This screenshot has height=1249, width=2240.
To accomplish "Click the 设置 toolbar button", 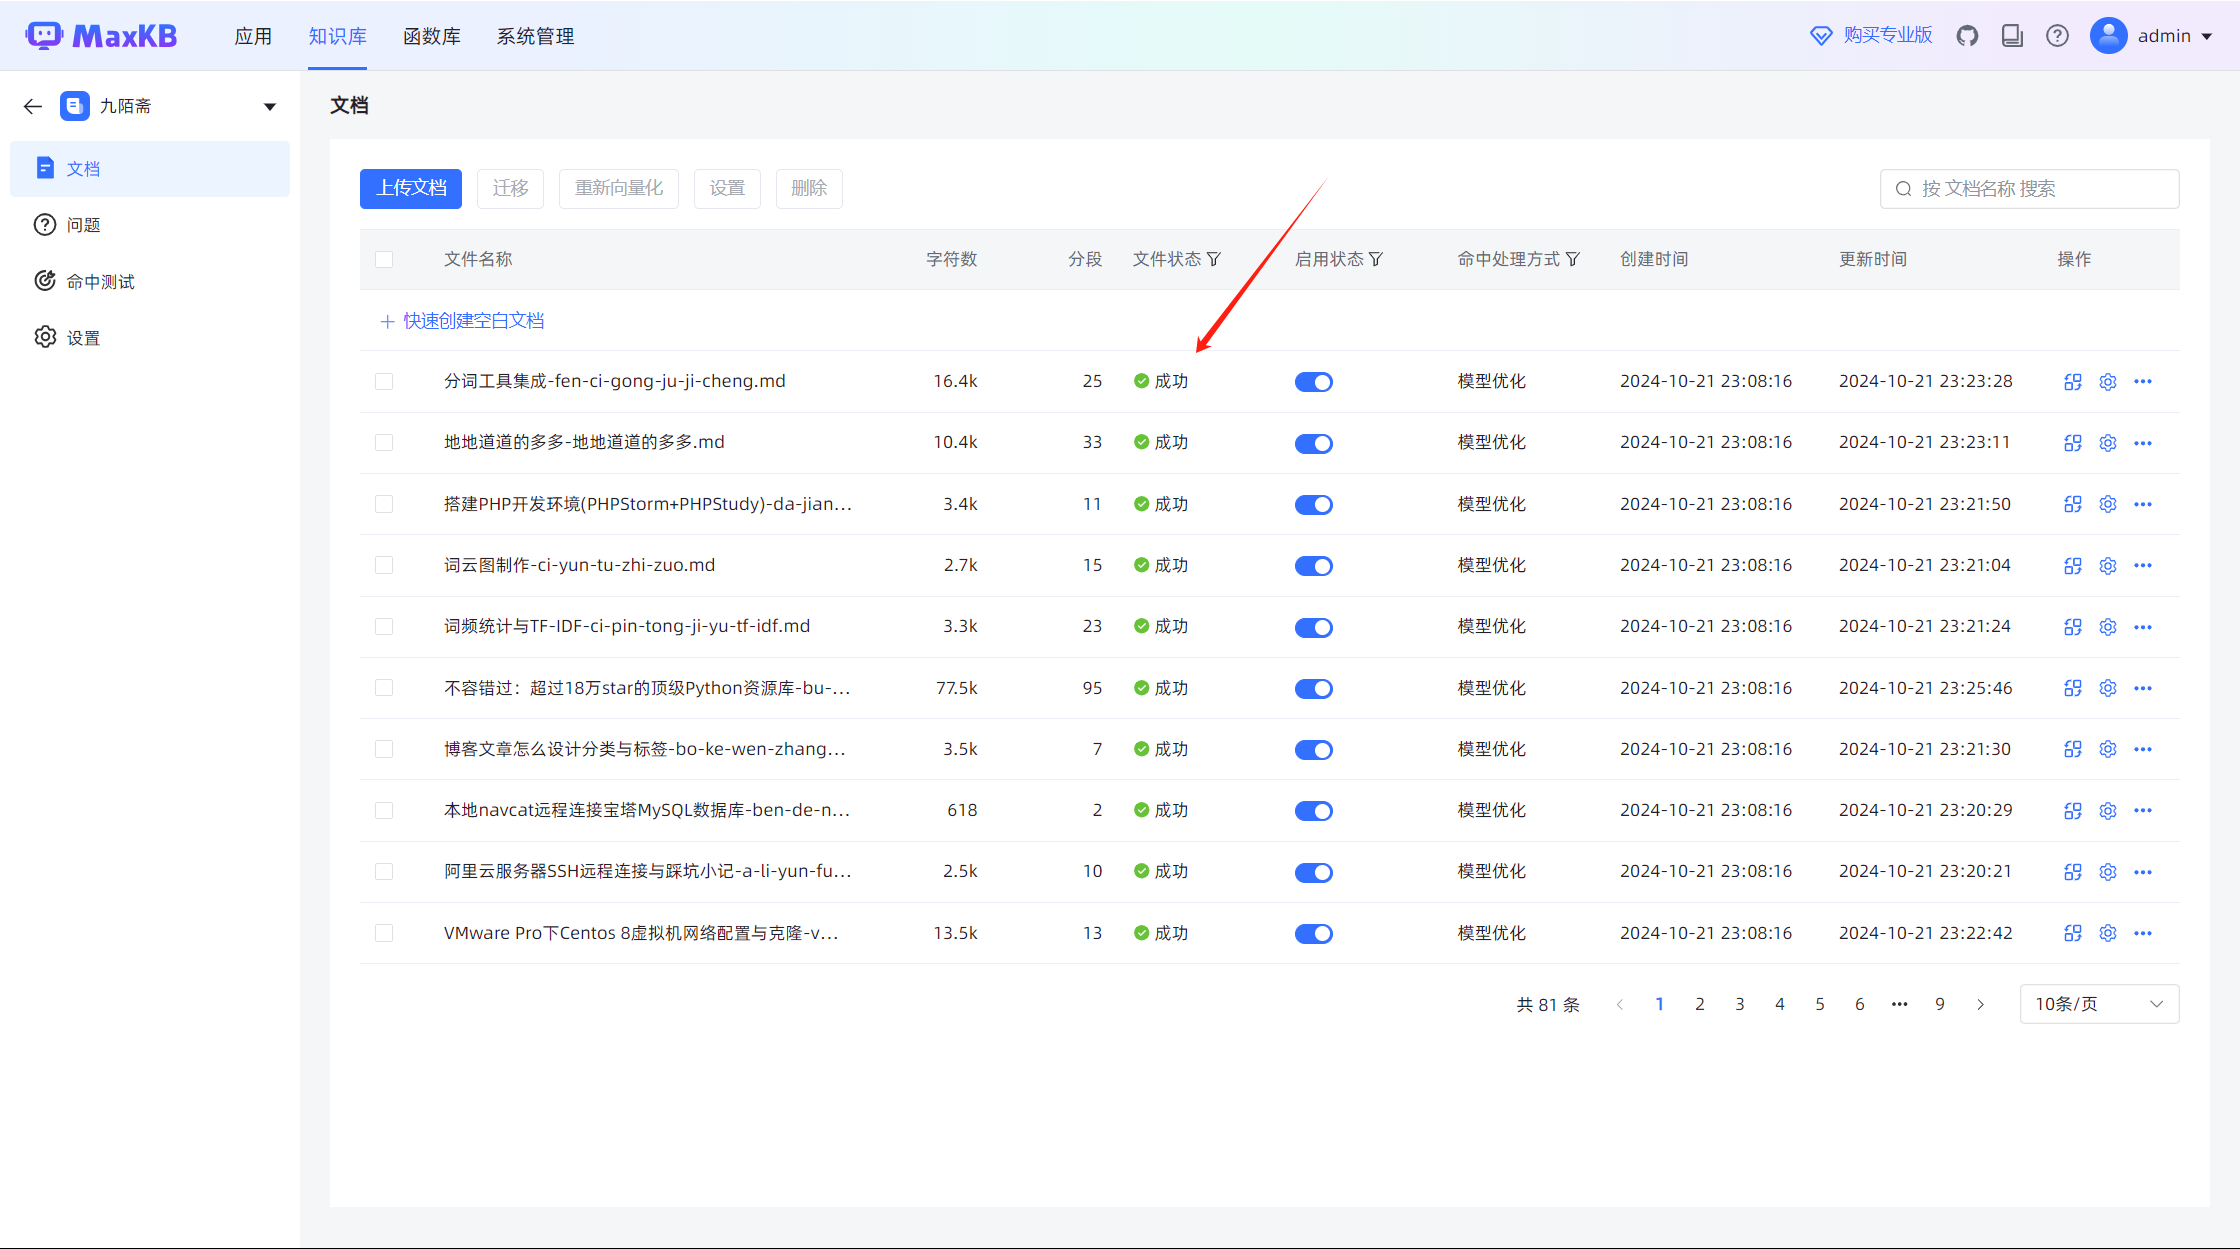I will 727,188.
